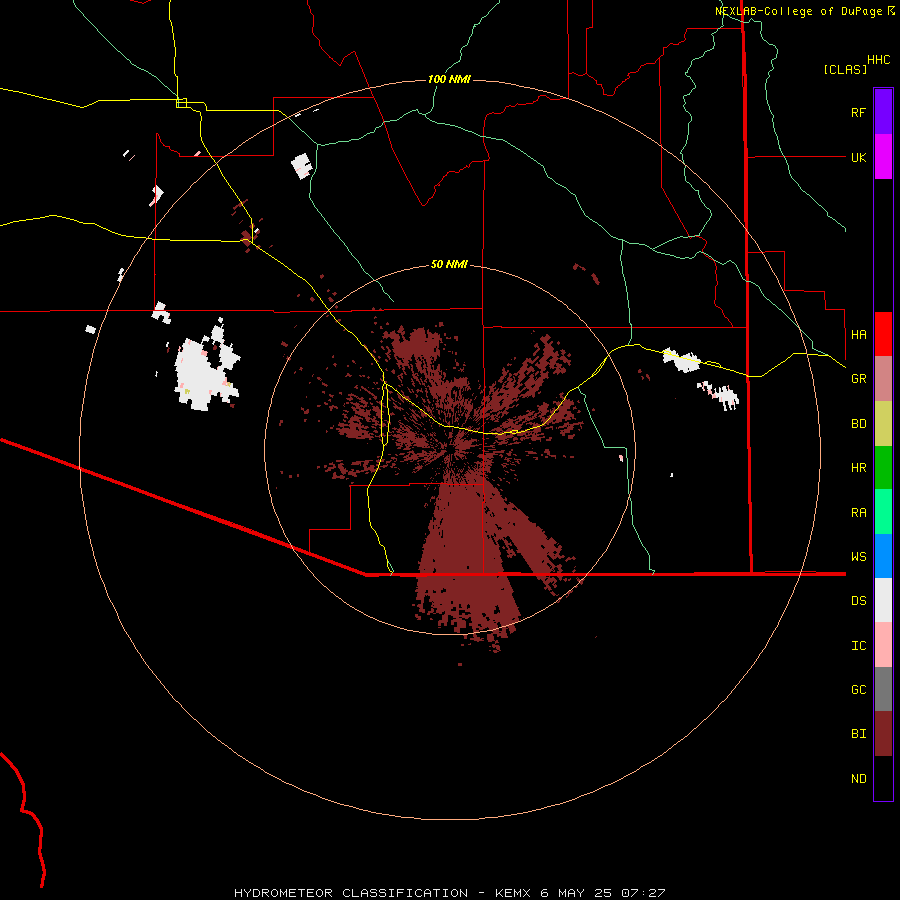
Task: Click the BI dark-red legend swatch
Action: [x=883, y=734]
